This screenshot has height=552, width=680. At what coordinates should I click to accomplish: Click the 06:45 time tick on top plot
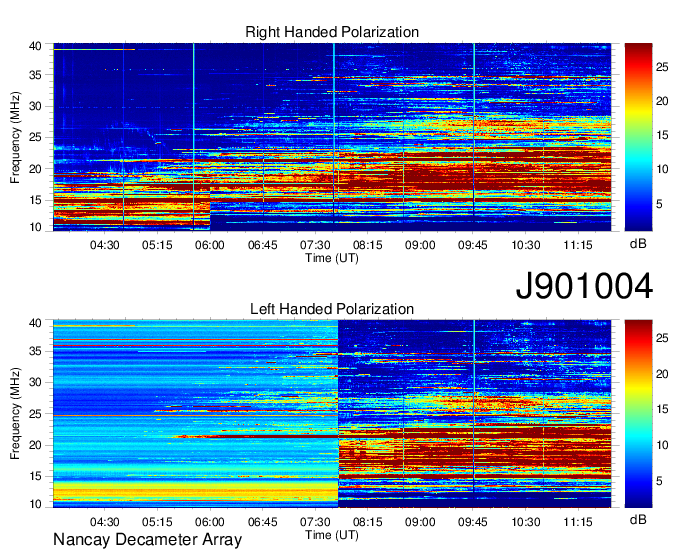(x=262, y=245)
